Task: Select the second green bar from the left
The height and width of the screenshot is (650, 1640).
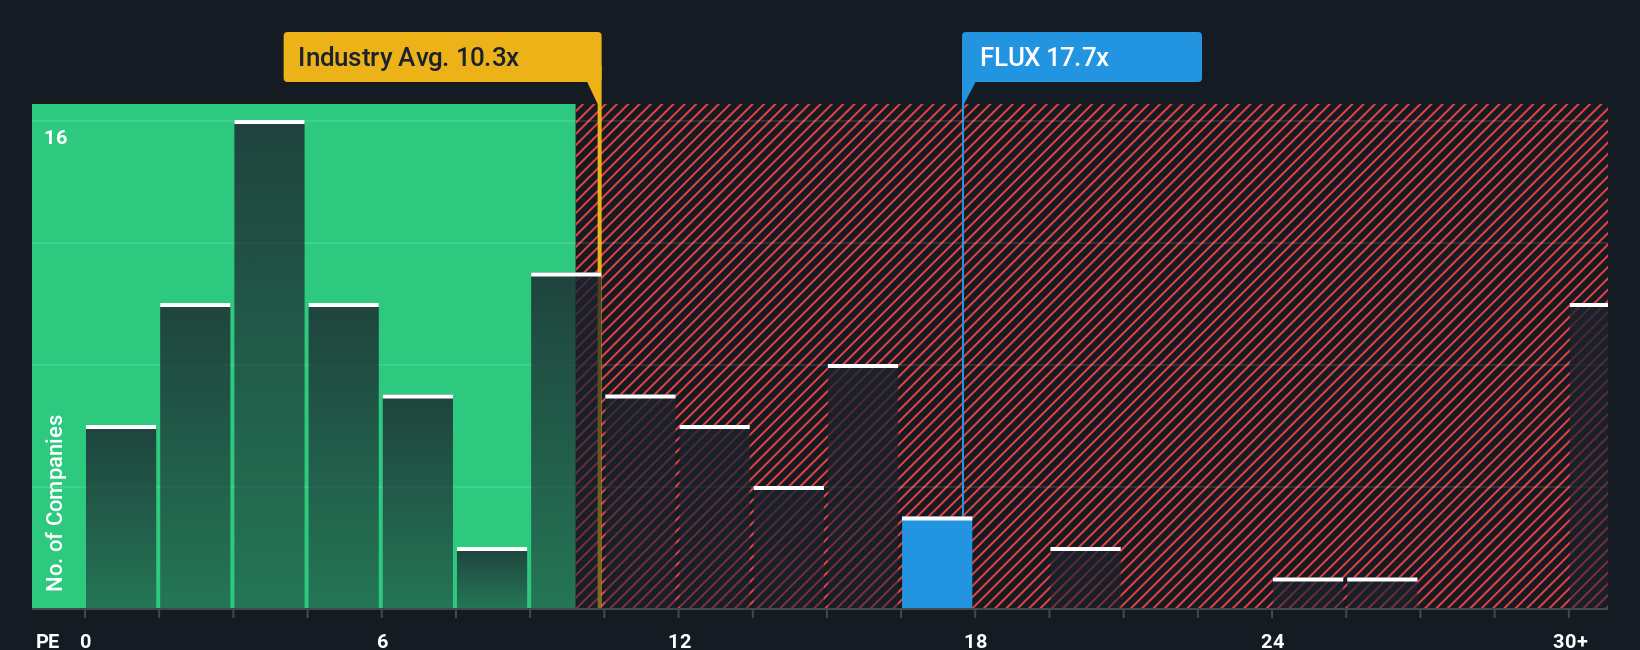Action: pyautogui.click(x=195, y=456)
